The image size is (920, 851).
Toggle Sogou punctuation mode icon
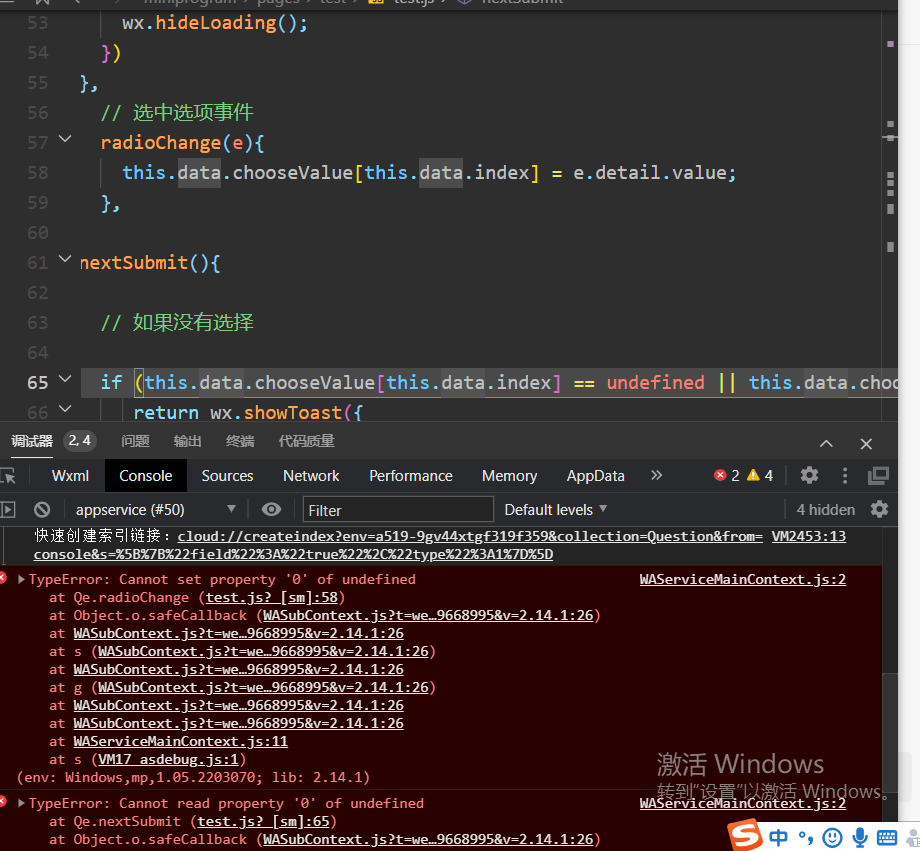click(x=806, y=838)
